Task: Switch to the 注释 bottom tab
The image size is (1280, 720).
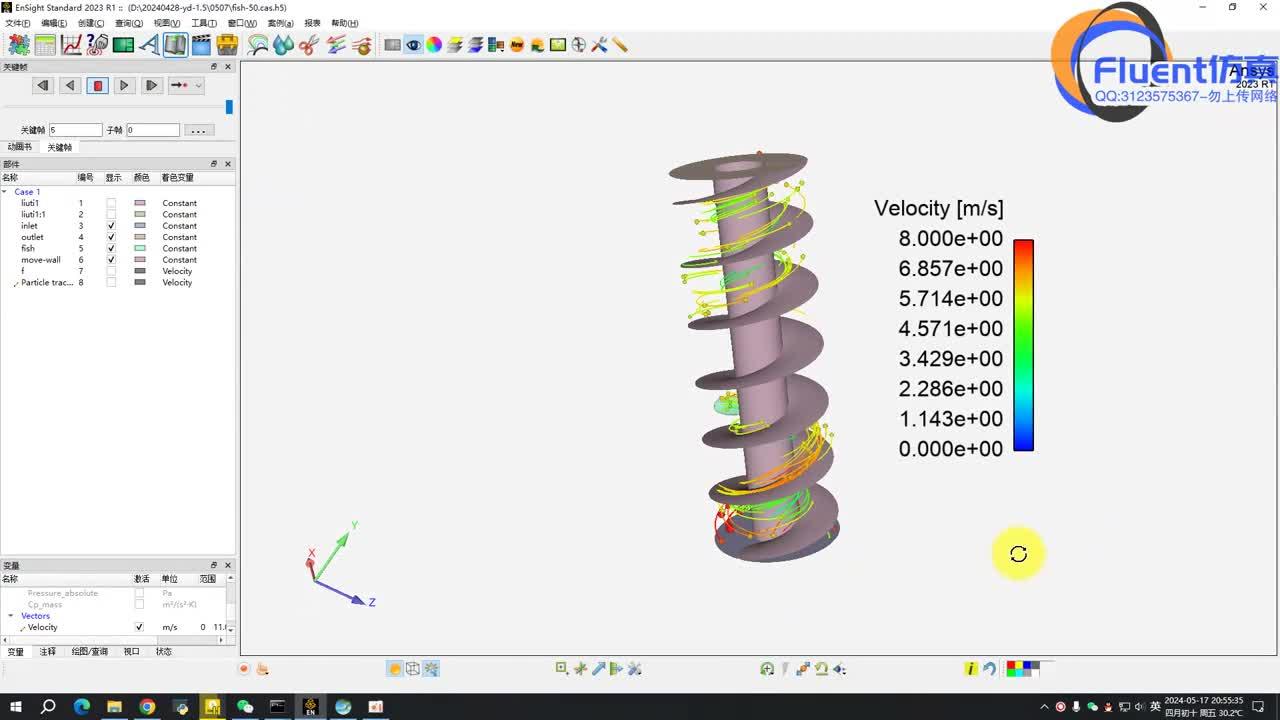Action: (48, 652)
